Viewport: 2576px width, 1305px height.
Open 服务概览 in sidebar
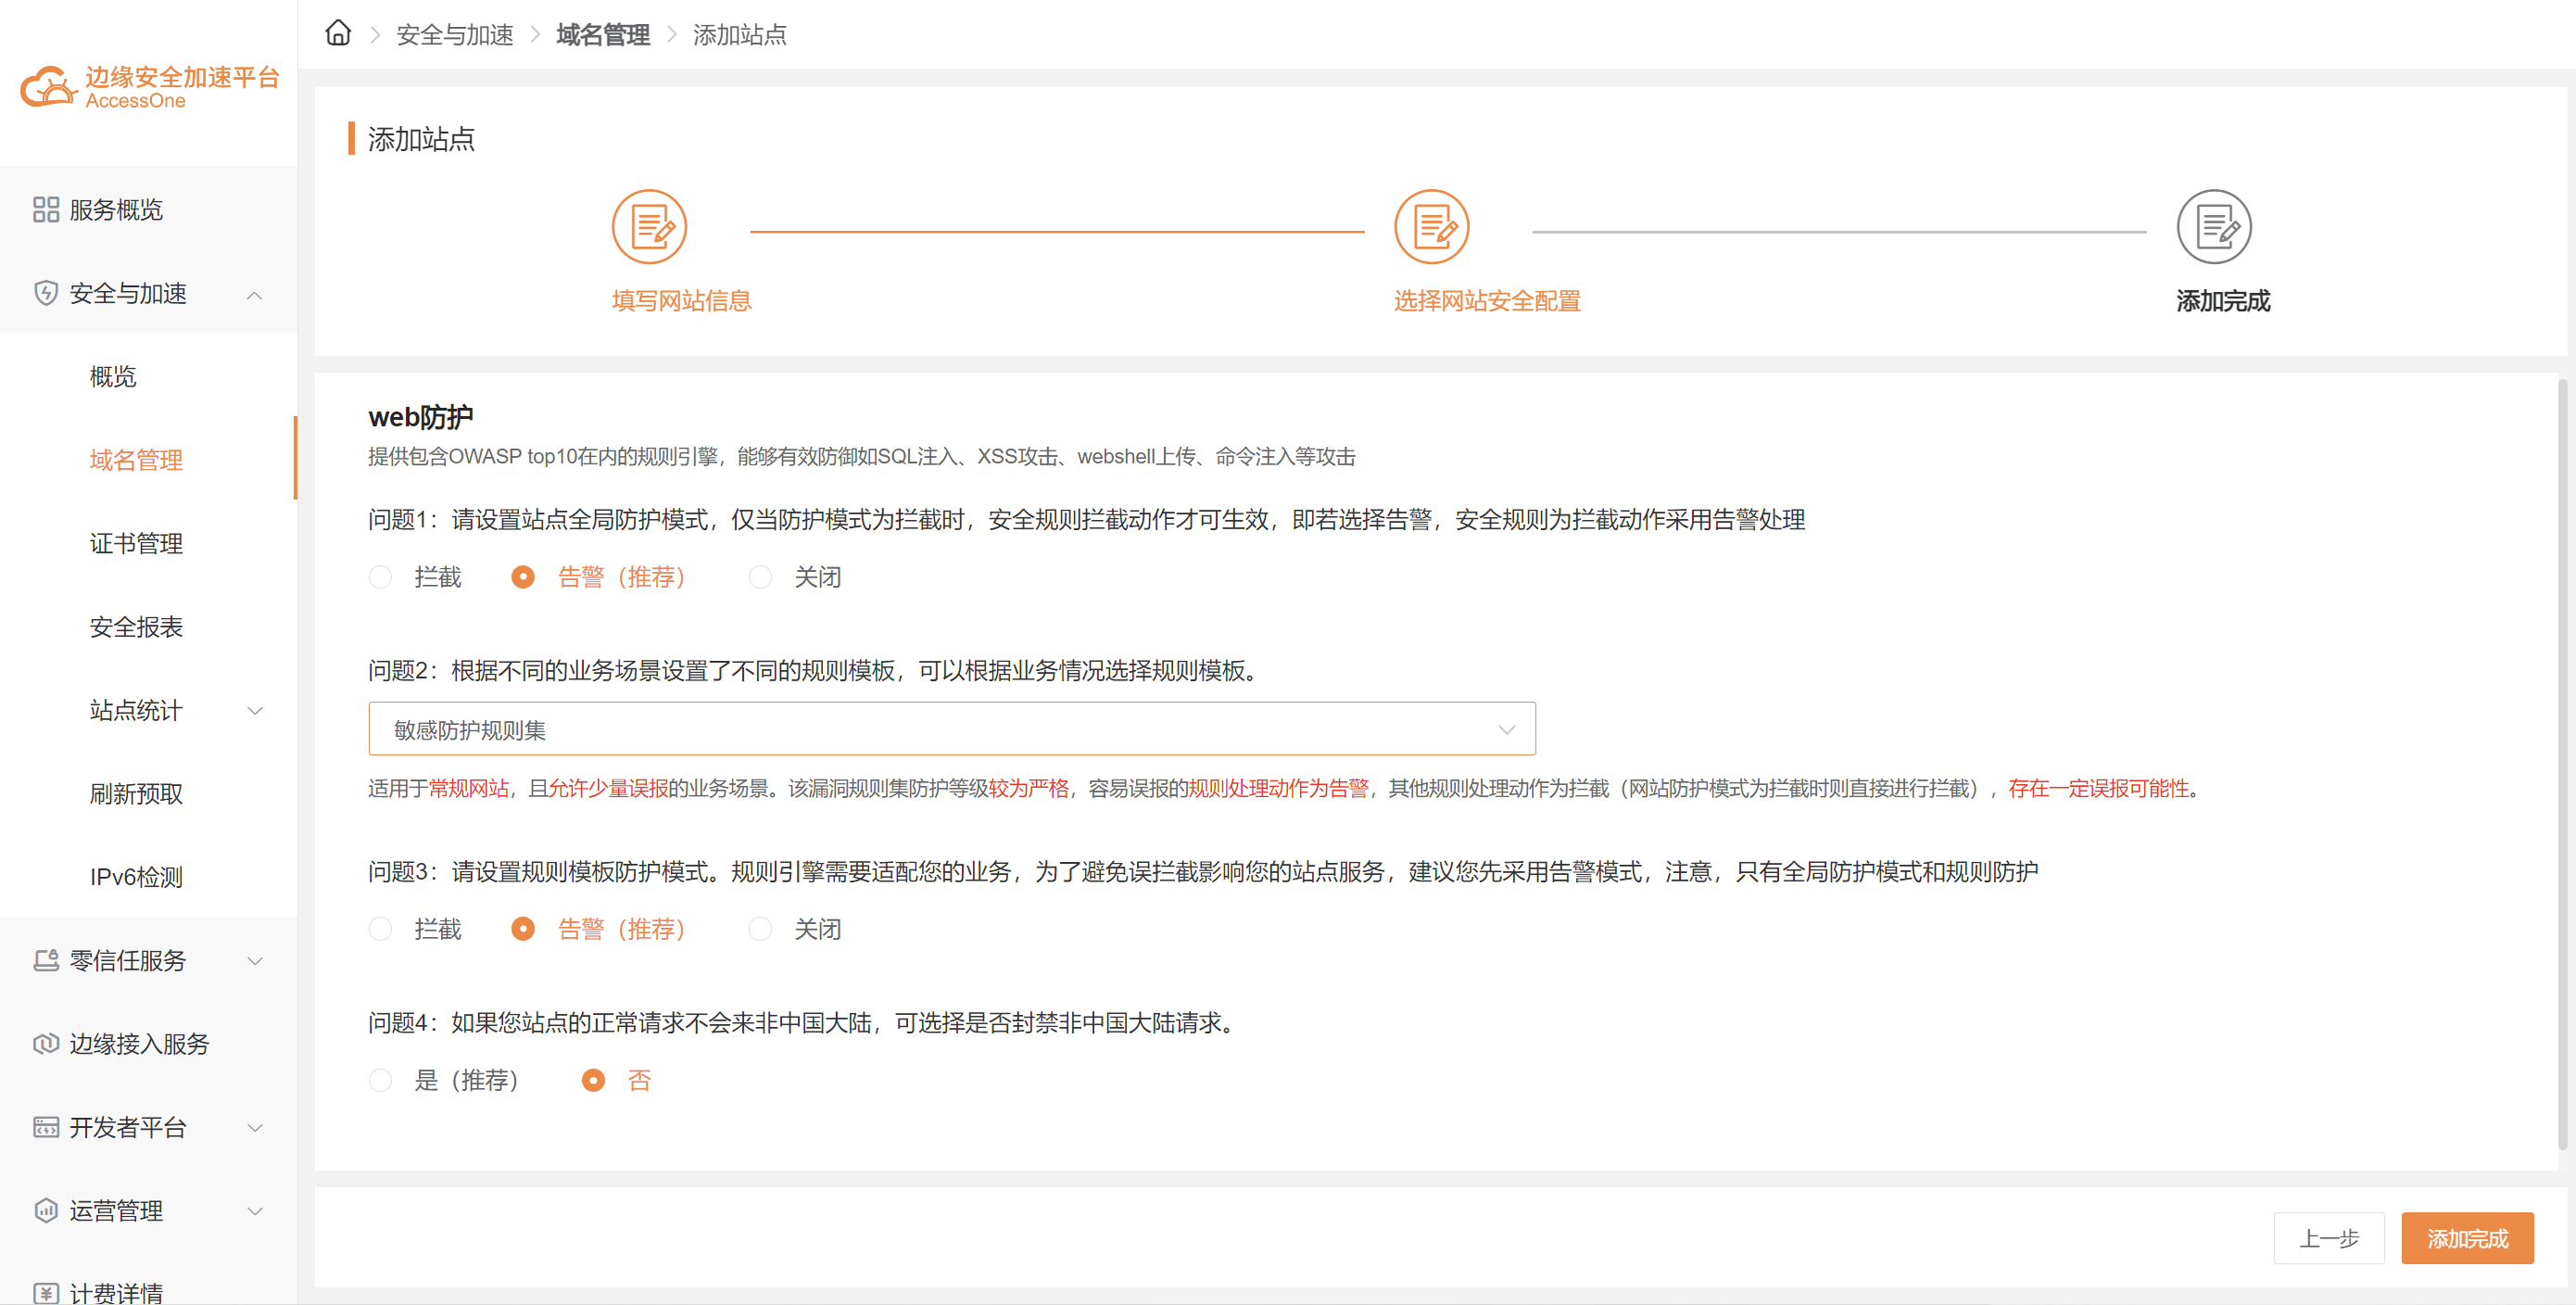pyautogui.click(x=148, y=209)
